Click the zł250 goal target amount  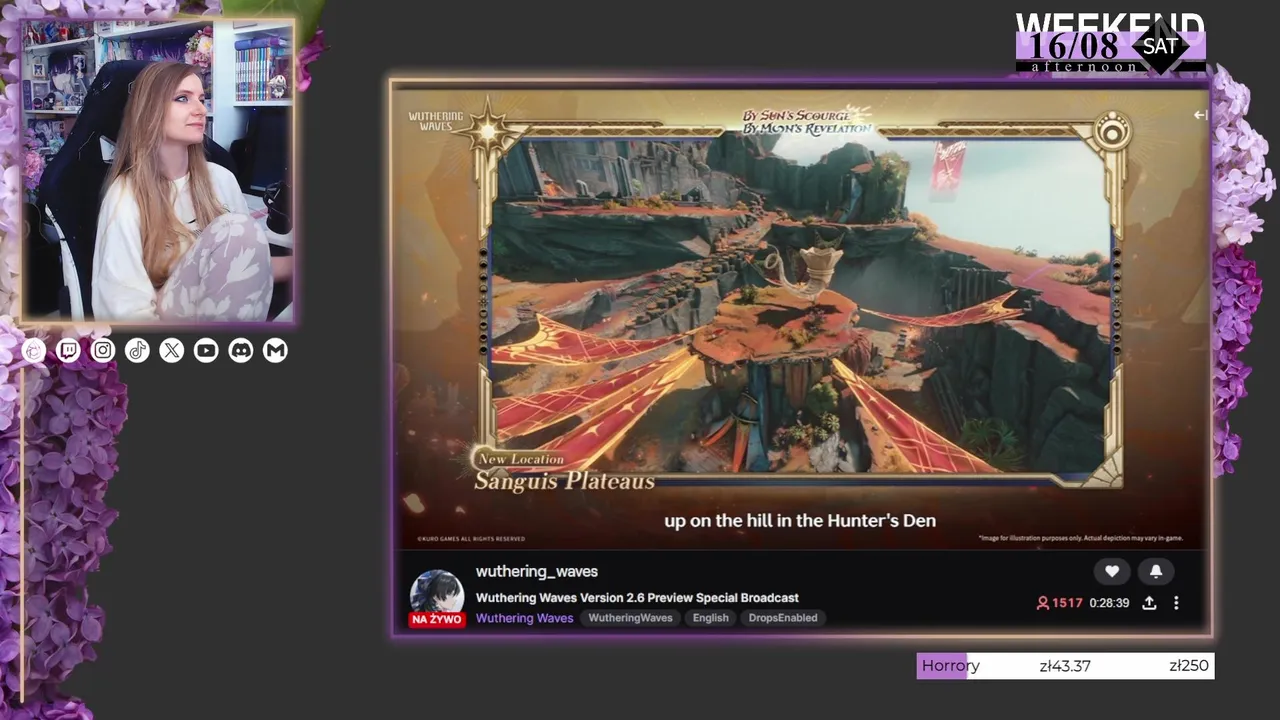pyautogui.click(x=1189, y=666)
